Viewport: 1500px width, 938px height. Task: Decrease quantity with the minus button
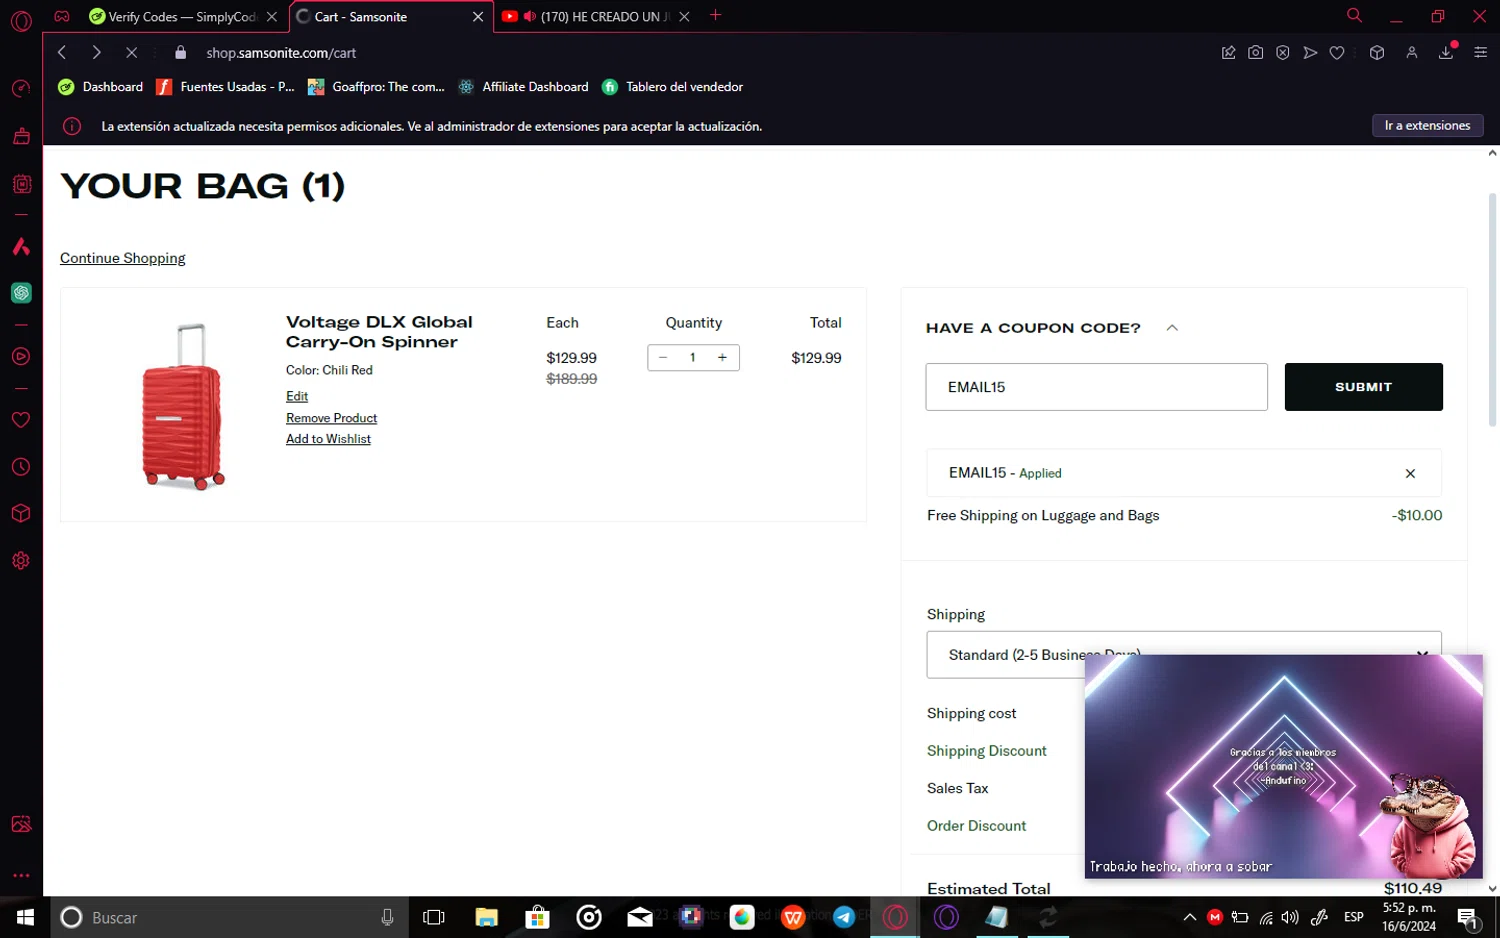[x=663, y=357]
